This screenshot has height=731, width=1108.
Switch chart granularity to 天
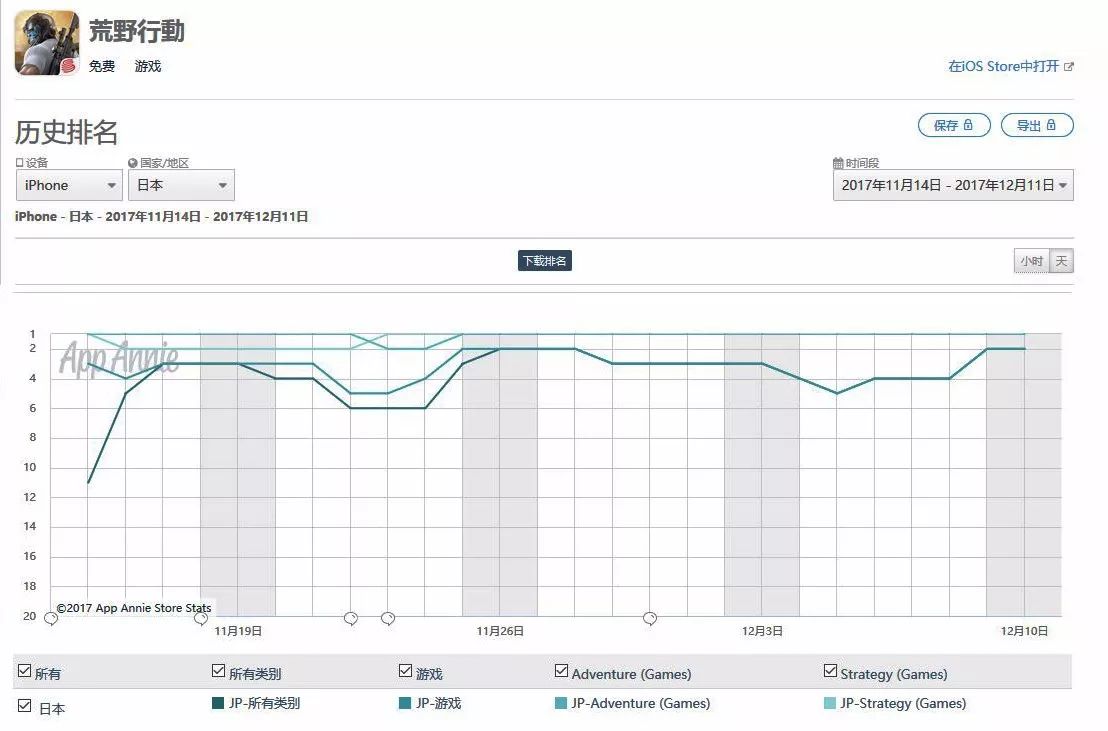click(1061, 261)
